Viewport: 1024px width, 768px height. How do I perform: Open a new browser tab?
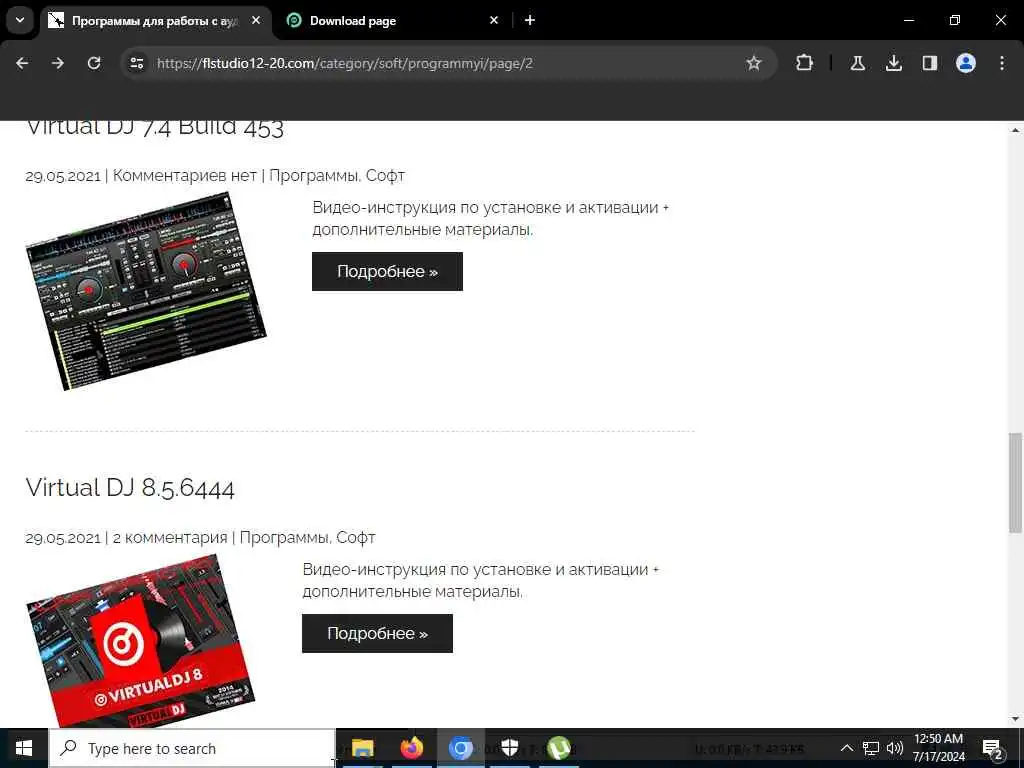(x=530, y=20)
